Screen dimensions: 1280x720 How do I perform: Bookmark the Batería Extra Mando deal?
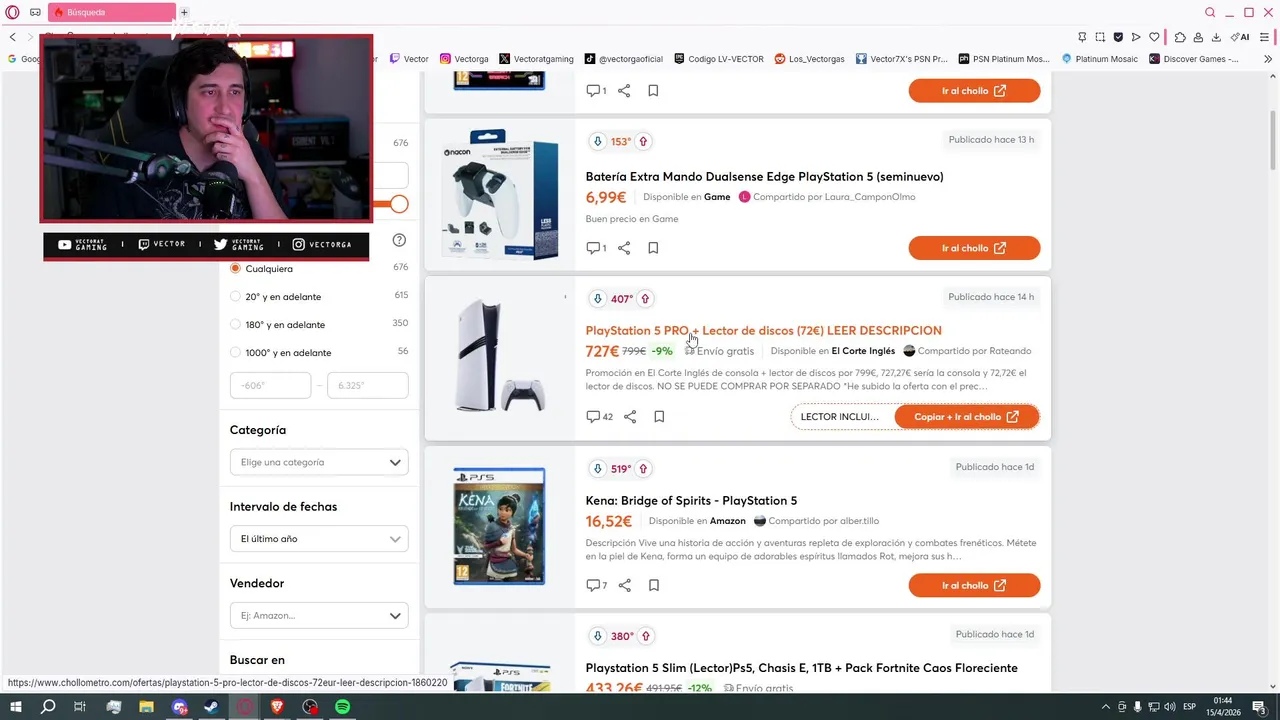point(653,248)
